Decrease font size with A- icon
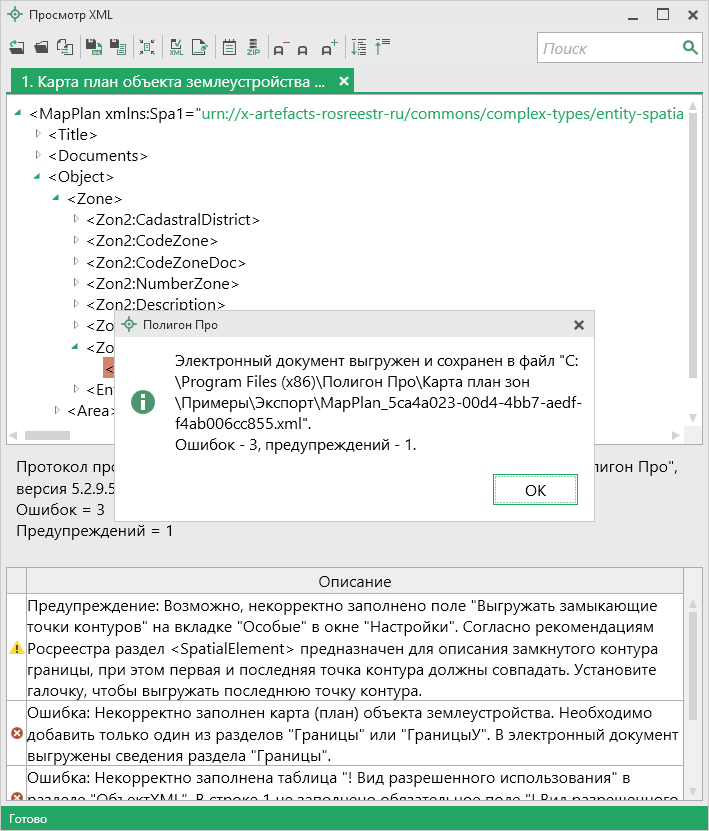This screenshot has width=709, height=831. [x=280, y=47]
